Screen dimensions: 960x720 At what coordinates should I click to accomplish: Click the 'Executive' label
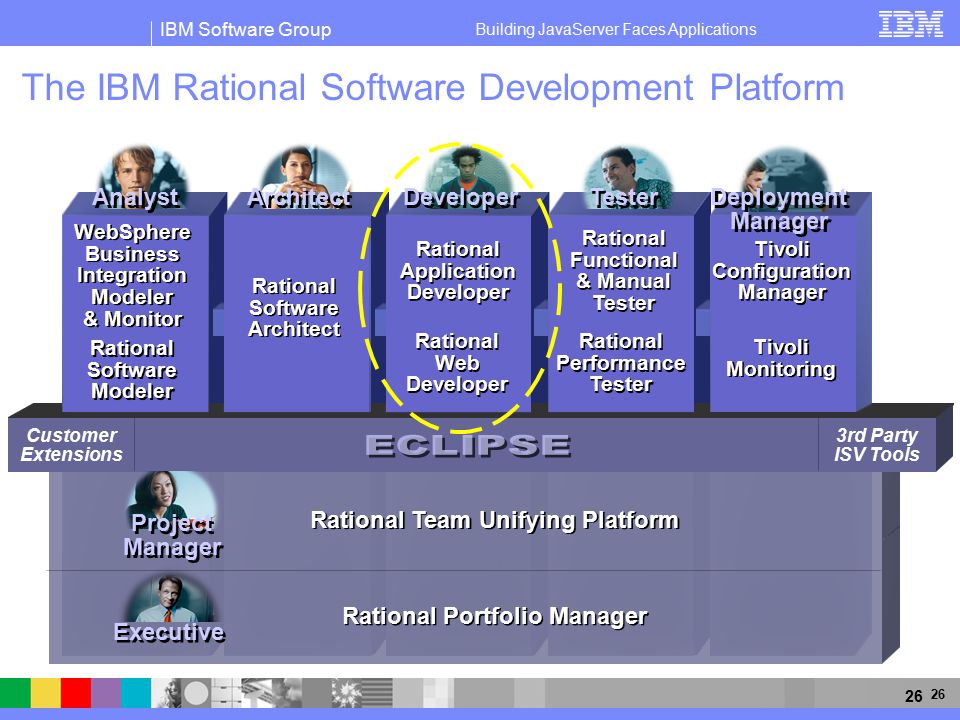tap(170, 632)
